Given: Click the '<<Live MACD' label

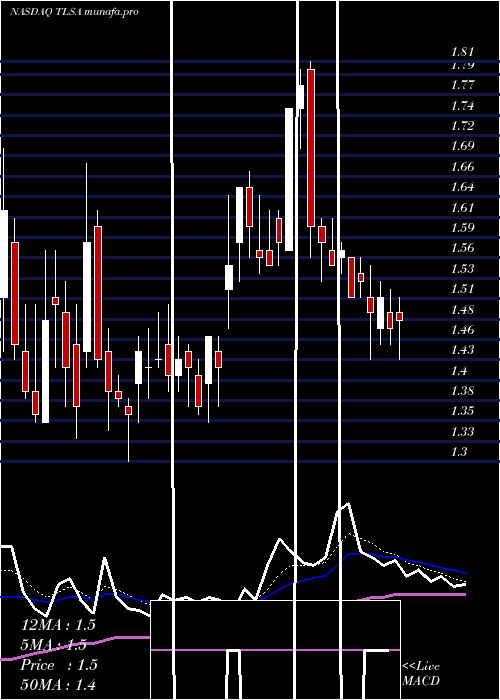Looking at the screenshot, I should coord(421,674).
